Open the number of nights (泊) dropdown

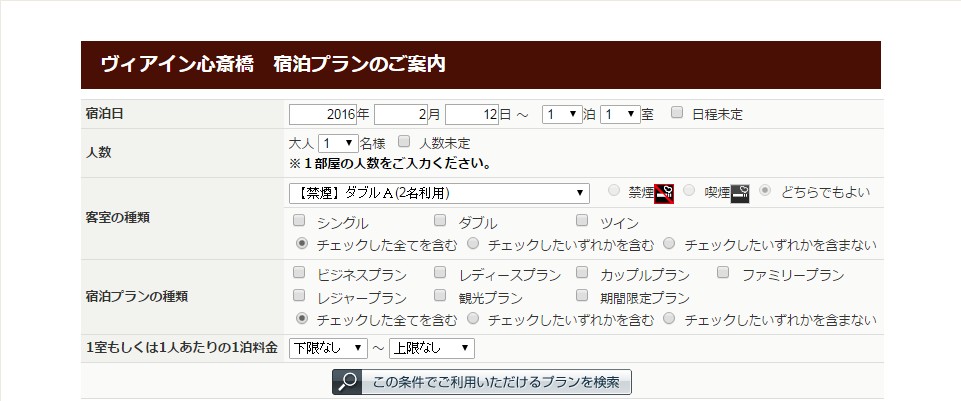pos(562,114)
